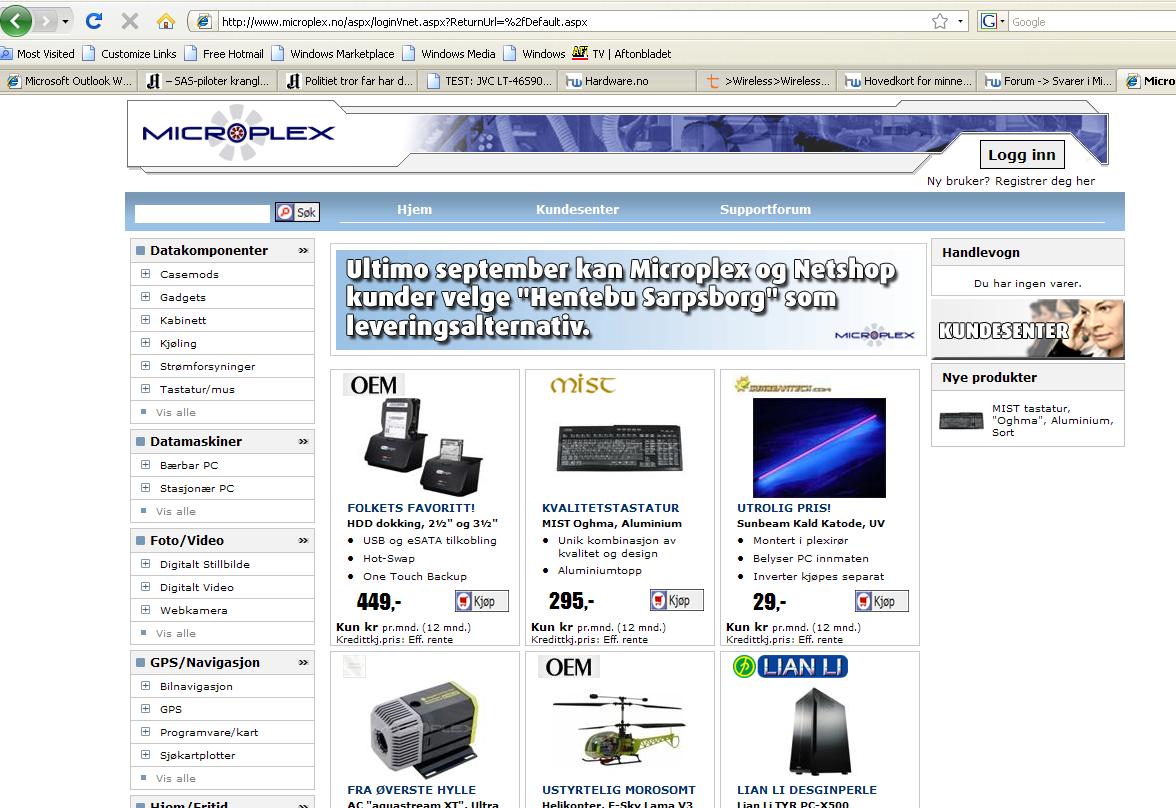Image resolution: width=1176 pixels, height=808 pixels.
Task: Go to browser Home icon
Action: (x=166, y=21)
